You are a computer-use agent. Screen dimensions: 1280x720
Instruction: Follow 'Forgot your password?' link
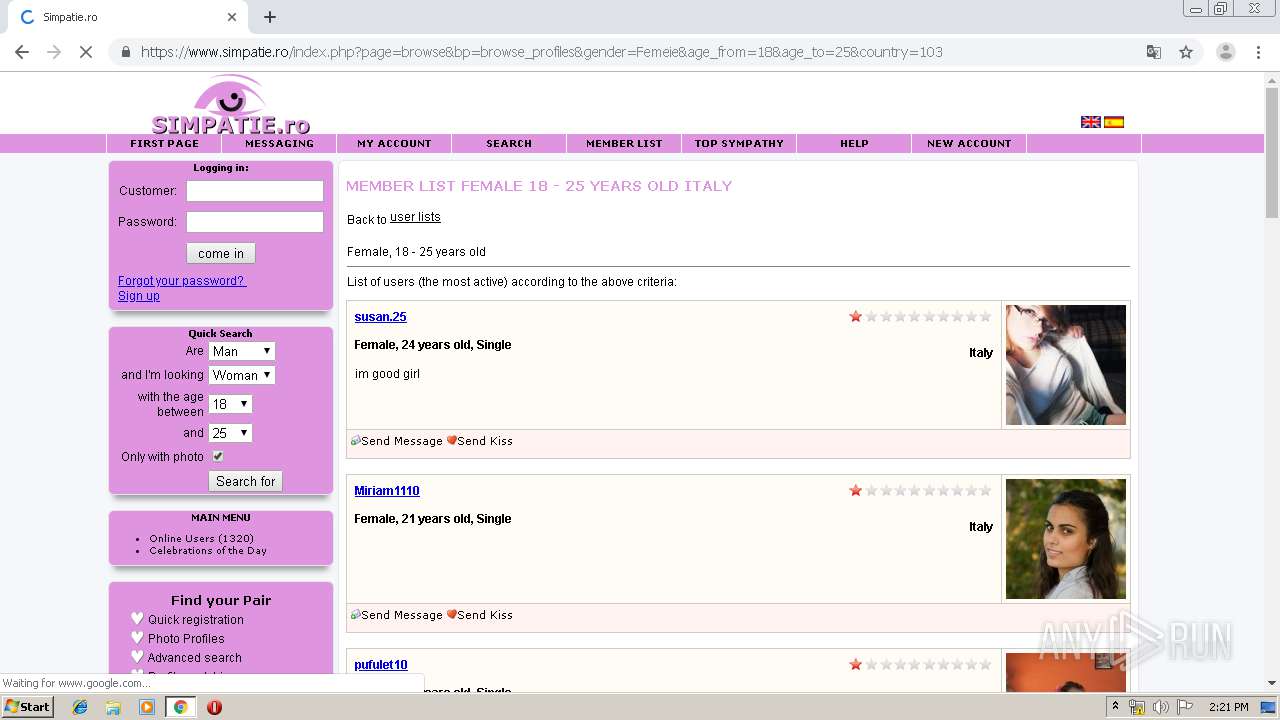point(182,281)
